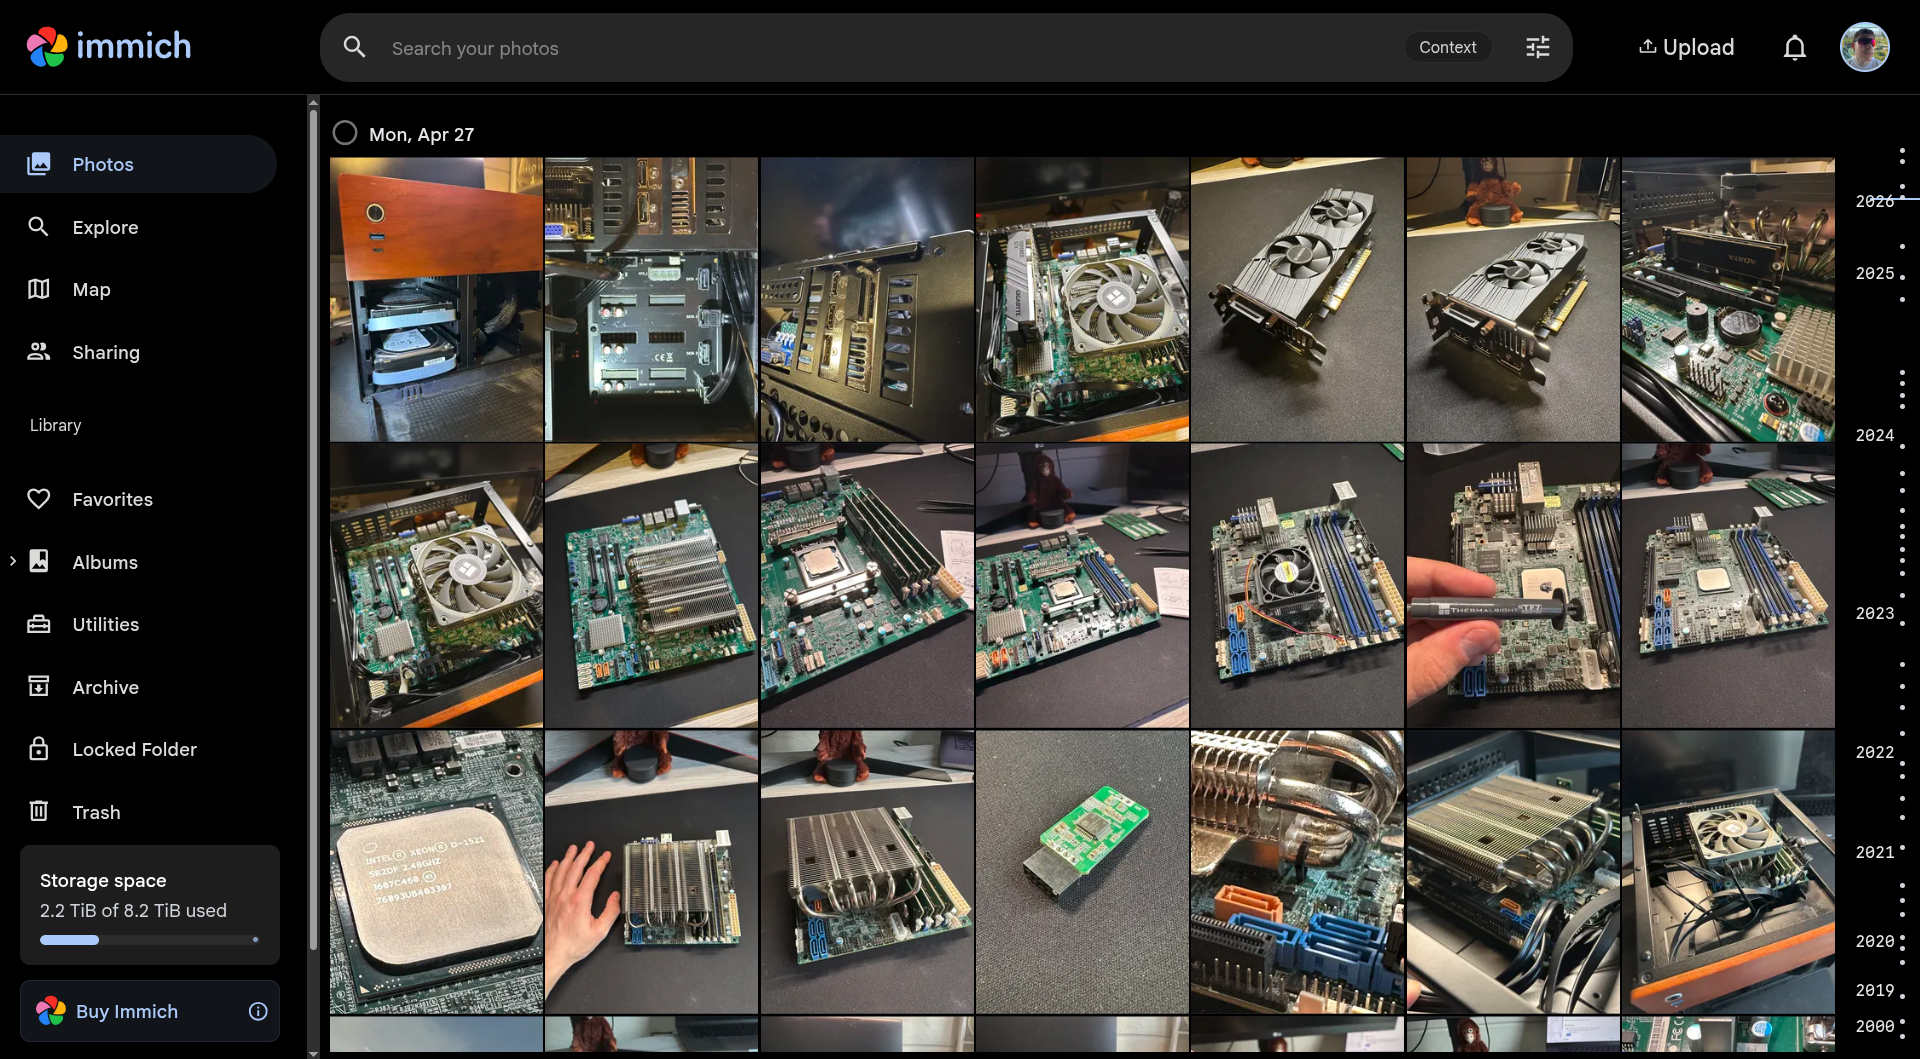The image size is (1920, 1059).
Task: Jump to 2022 on the timeline scrubber
Action: 1875,752
